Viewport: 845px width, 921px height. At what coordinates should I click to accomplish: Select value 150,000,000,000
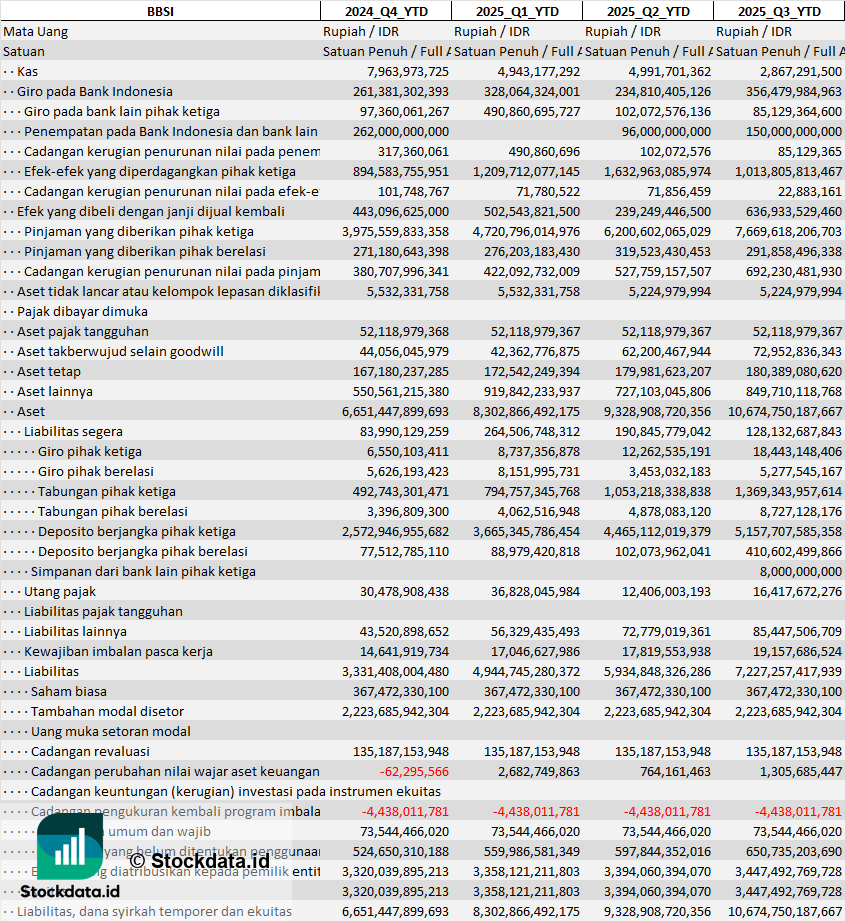[793, 132]
